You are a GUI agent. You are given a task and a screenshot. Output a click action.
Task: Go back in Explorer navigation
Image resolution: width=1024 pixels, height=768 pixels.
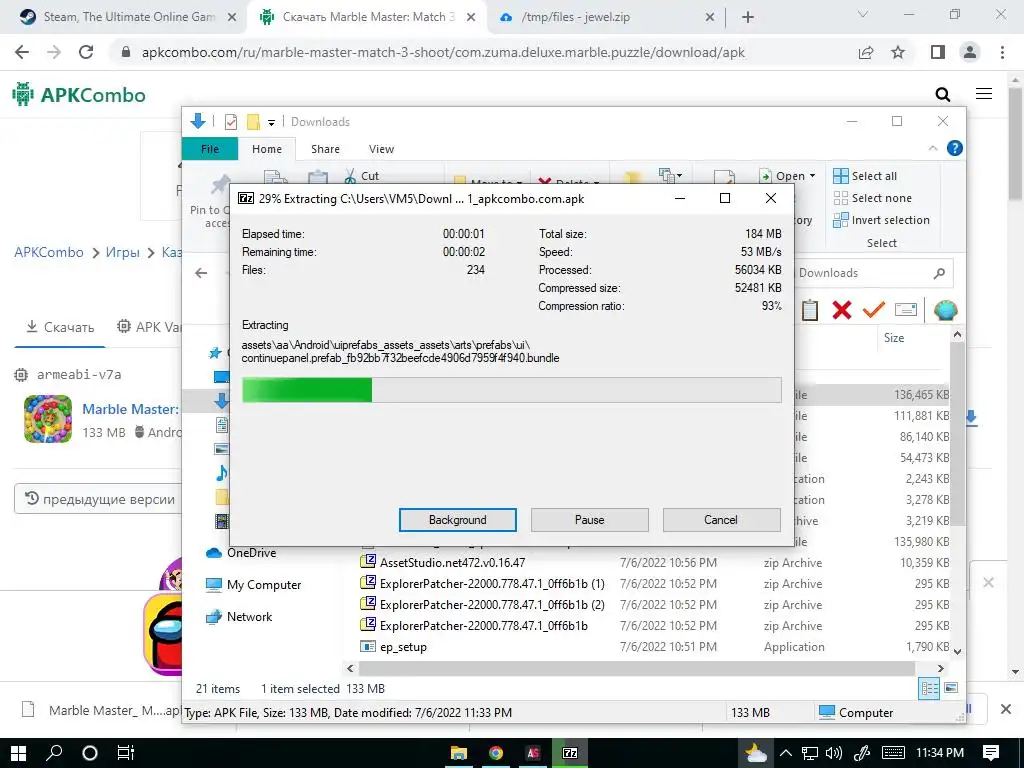click(x=201, y=273)
